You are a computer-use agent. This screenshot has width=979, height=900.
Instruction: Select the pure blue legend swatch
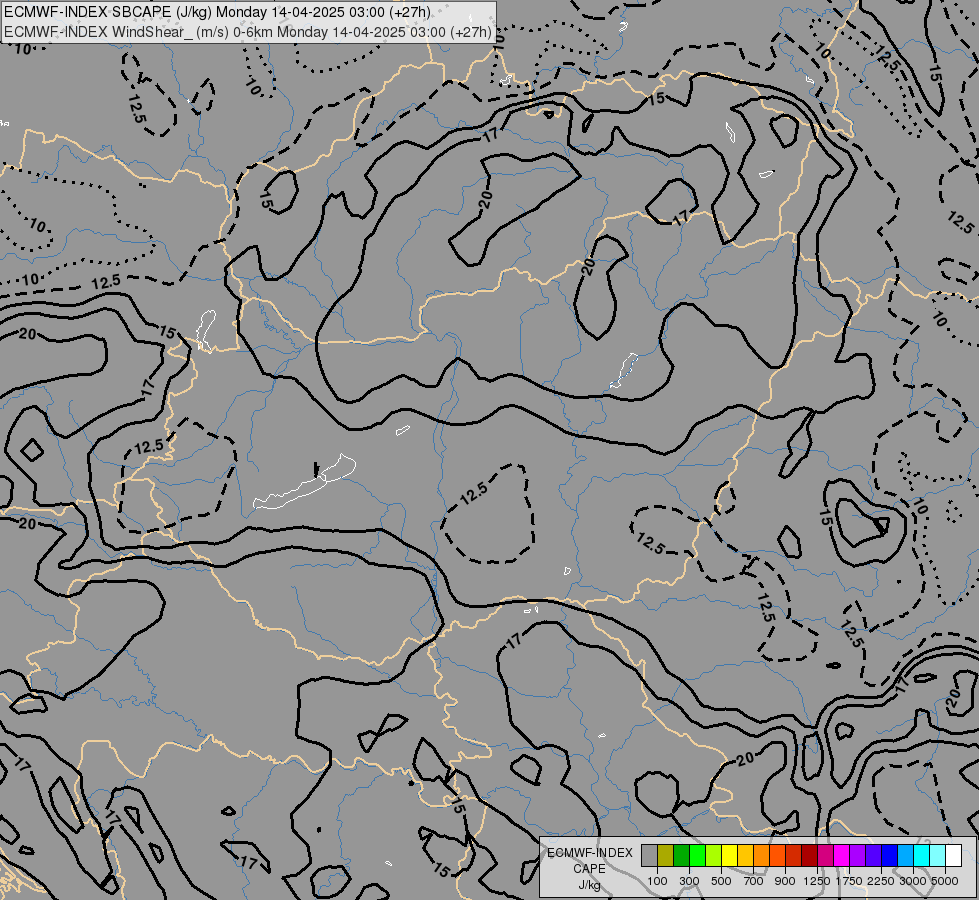[889, 855]
